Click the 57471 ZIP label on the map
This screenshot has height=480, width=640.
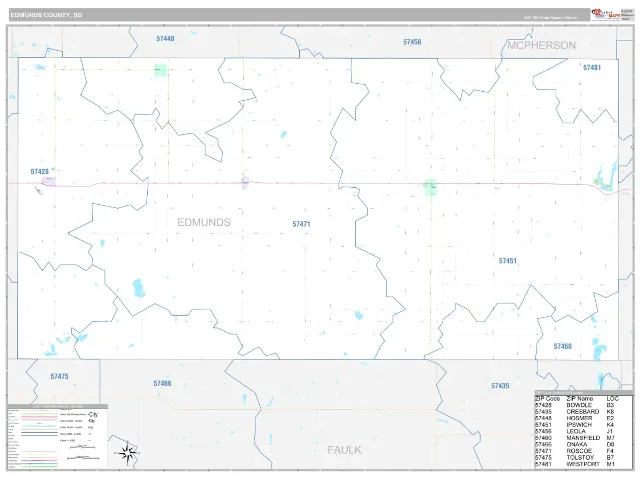(x=301, y=224)
